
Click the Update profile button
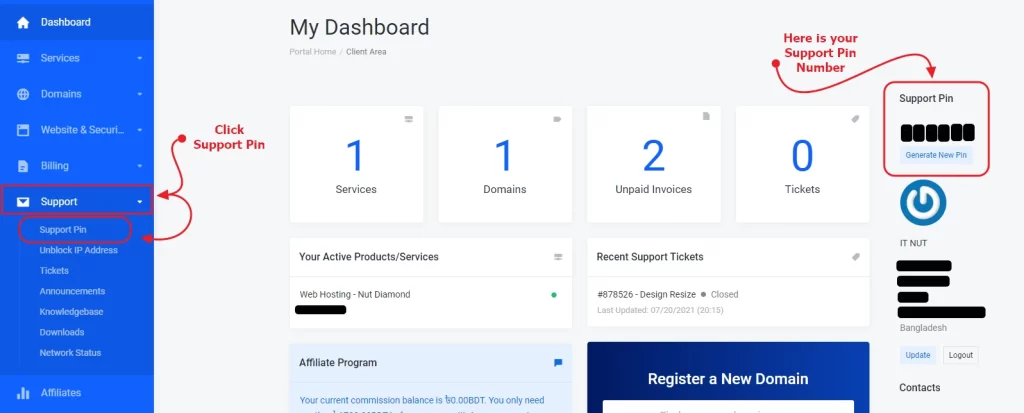point(918,355)
